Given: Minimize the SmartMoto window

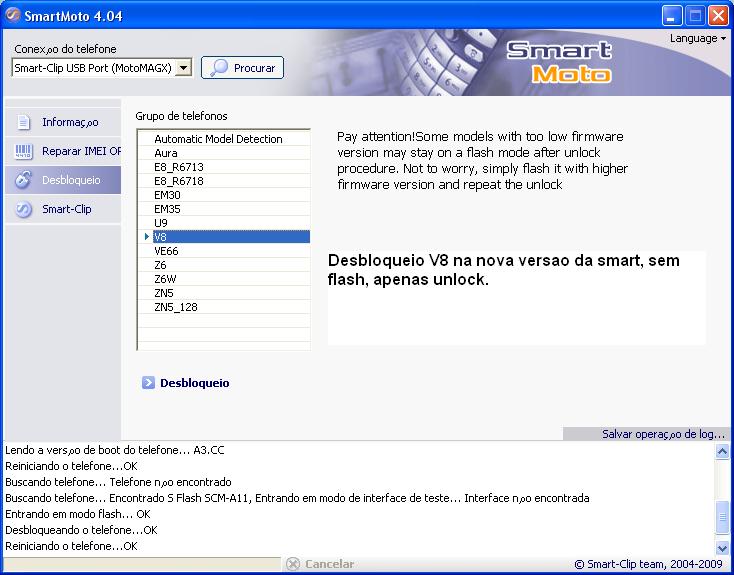Looking at the screenshot, I should (672, 16).
